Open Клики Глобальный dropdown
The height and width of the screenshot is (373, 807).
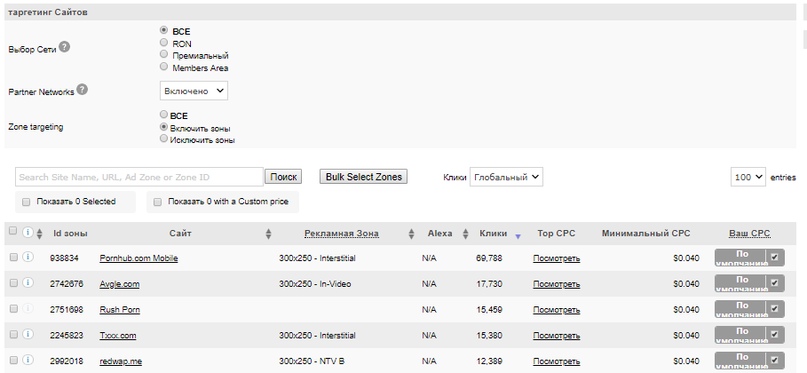(506, 177)
